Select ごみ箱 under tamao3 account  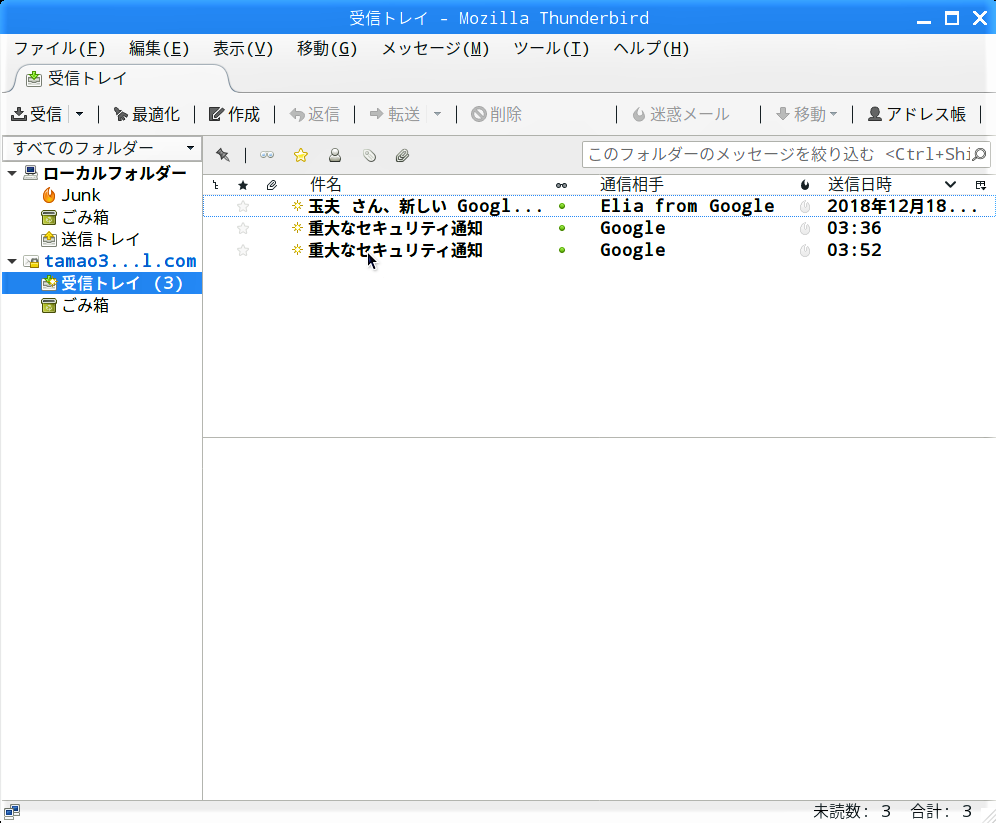pyautogui.click(x=84, y=305)
